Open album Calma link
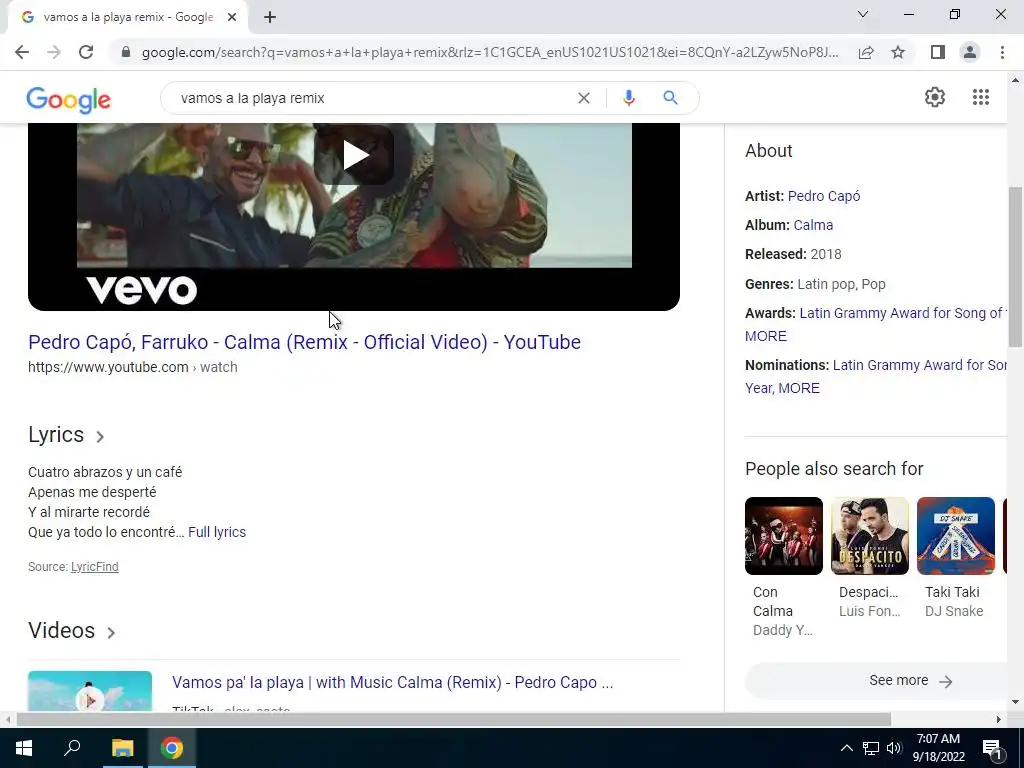 click(813, 225)
